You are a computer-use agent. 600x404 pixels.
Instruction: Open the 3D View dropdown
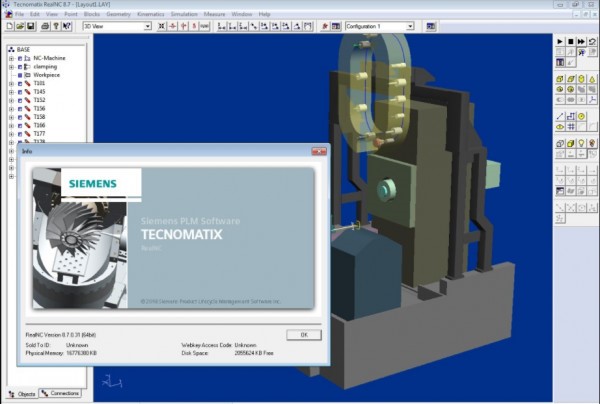click(147, 26)
